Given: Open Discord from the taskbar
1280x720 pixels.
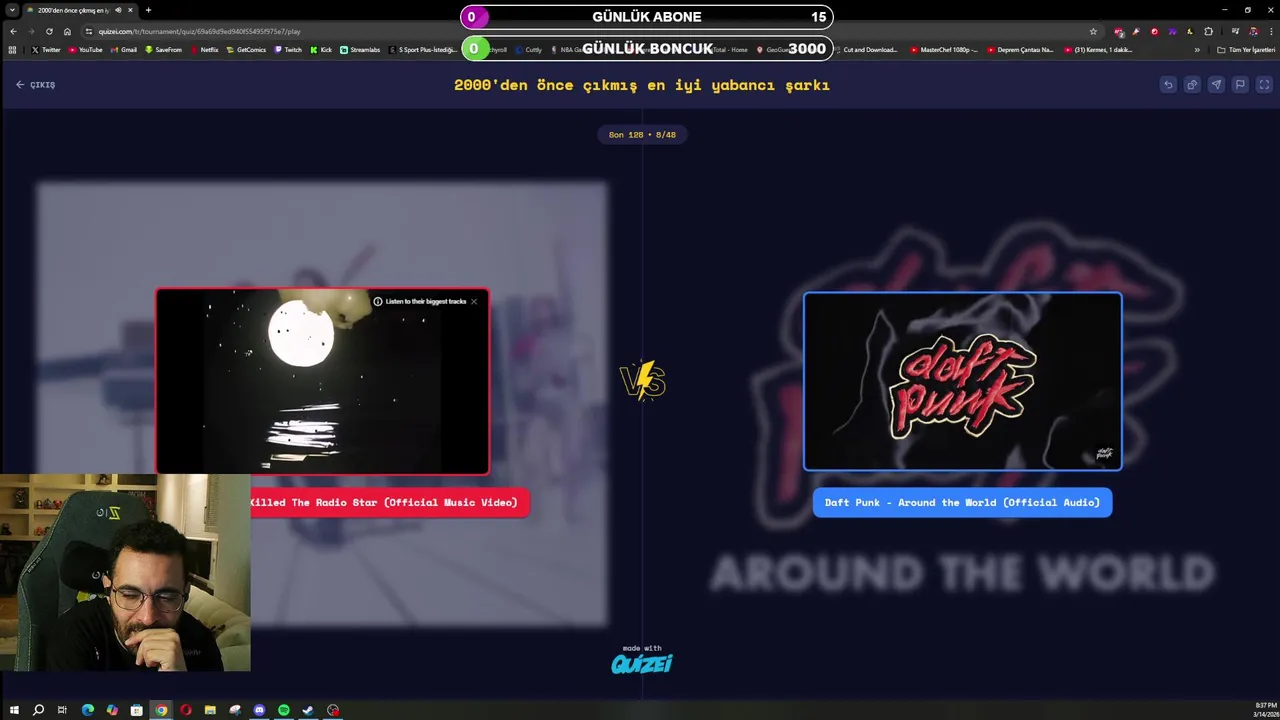Looking at the screenshot, I should tap(259, 710).
